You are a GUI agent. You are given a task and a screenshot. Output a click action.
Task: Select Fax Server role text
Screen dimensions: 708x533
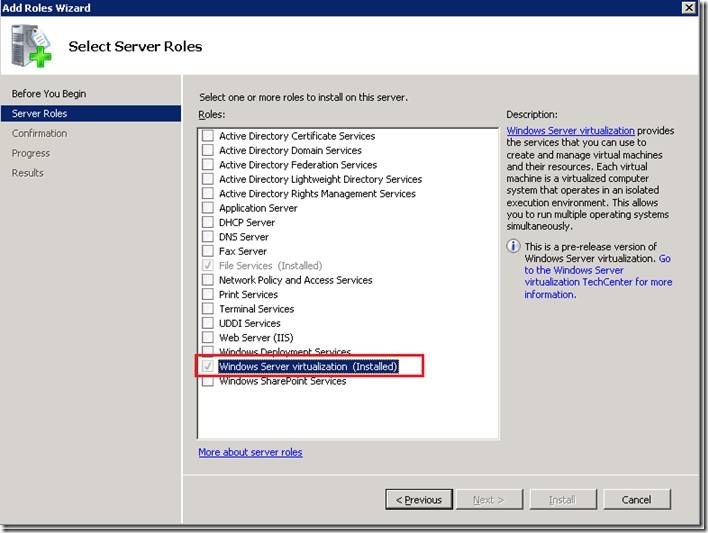pyautogui.click(x=243, y=251)
